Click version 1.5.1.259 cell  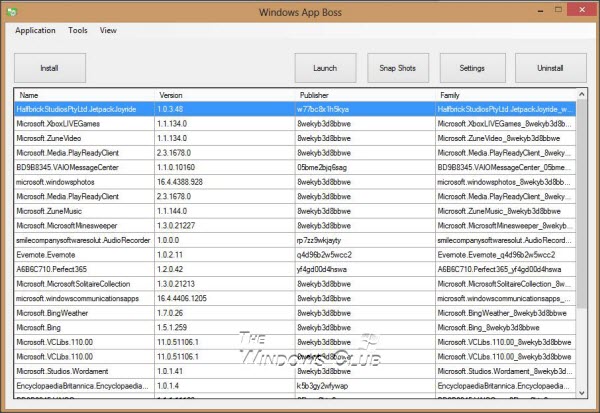click(x=225, y=327)
